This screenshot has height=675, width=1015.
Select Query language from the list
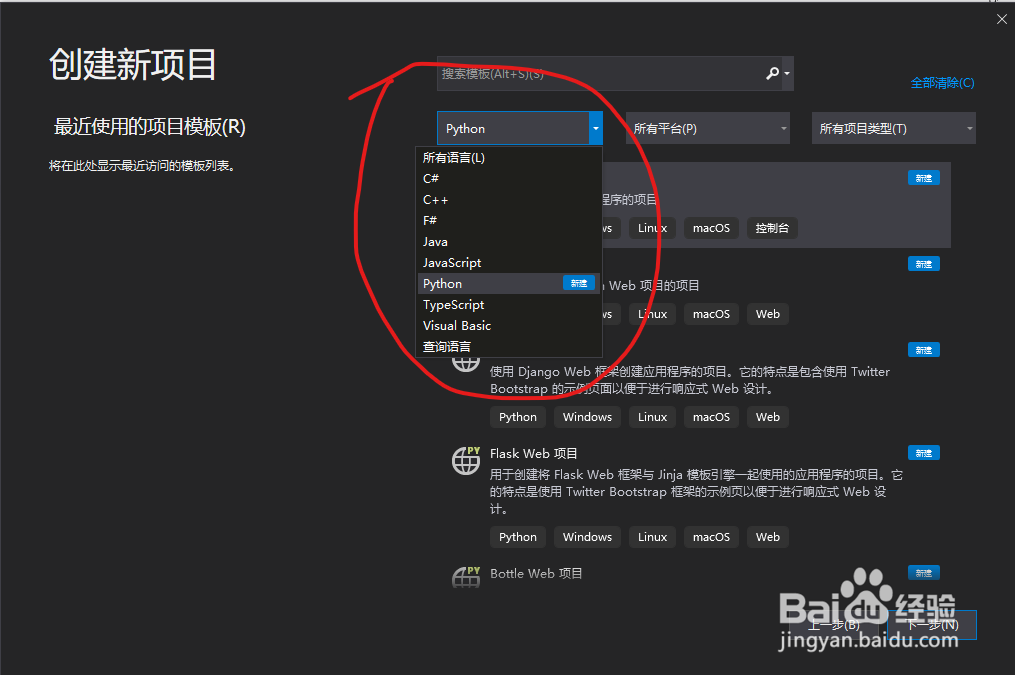509,346
